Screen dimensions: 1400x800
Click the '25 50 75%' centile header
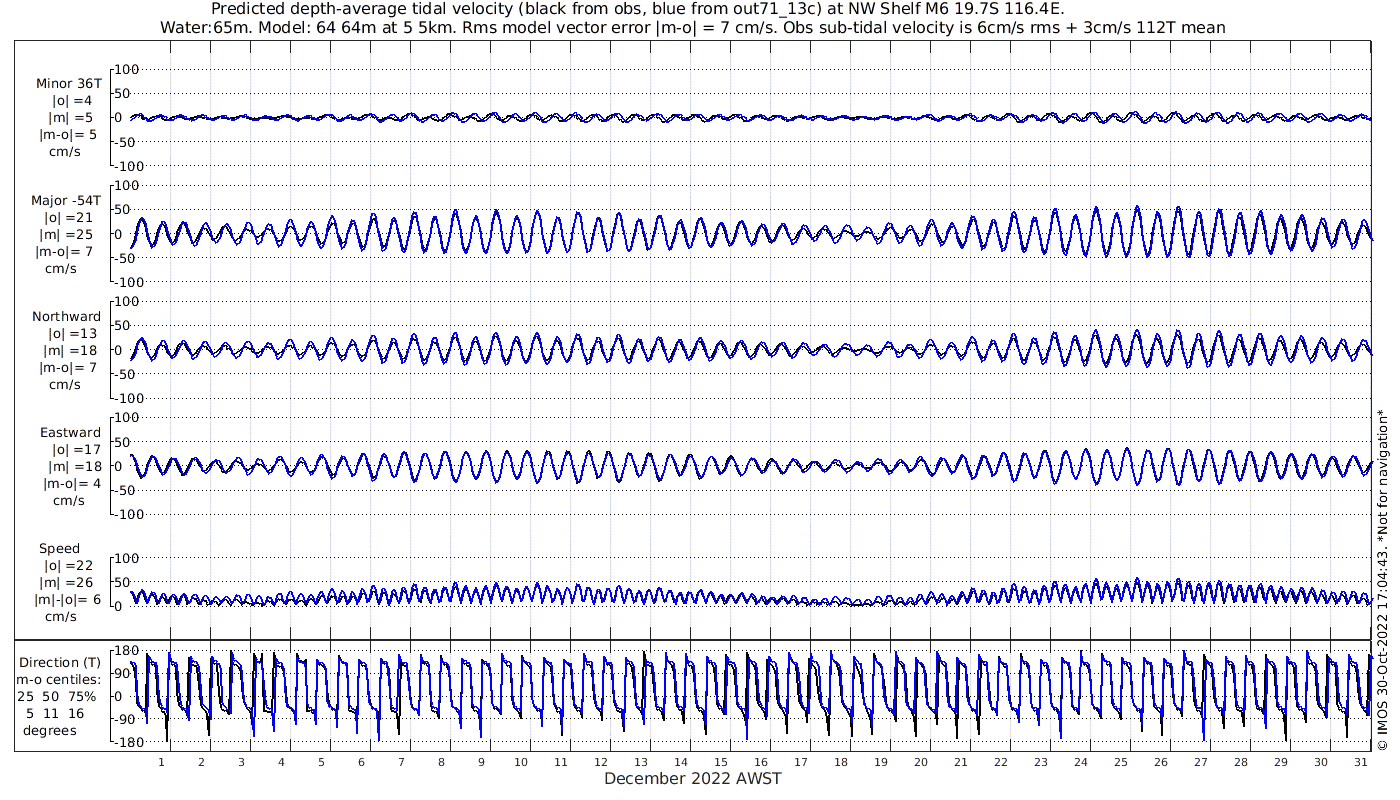coord(57,697)
